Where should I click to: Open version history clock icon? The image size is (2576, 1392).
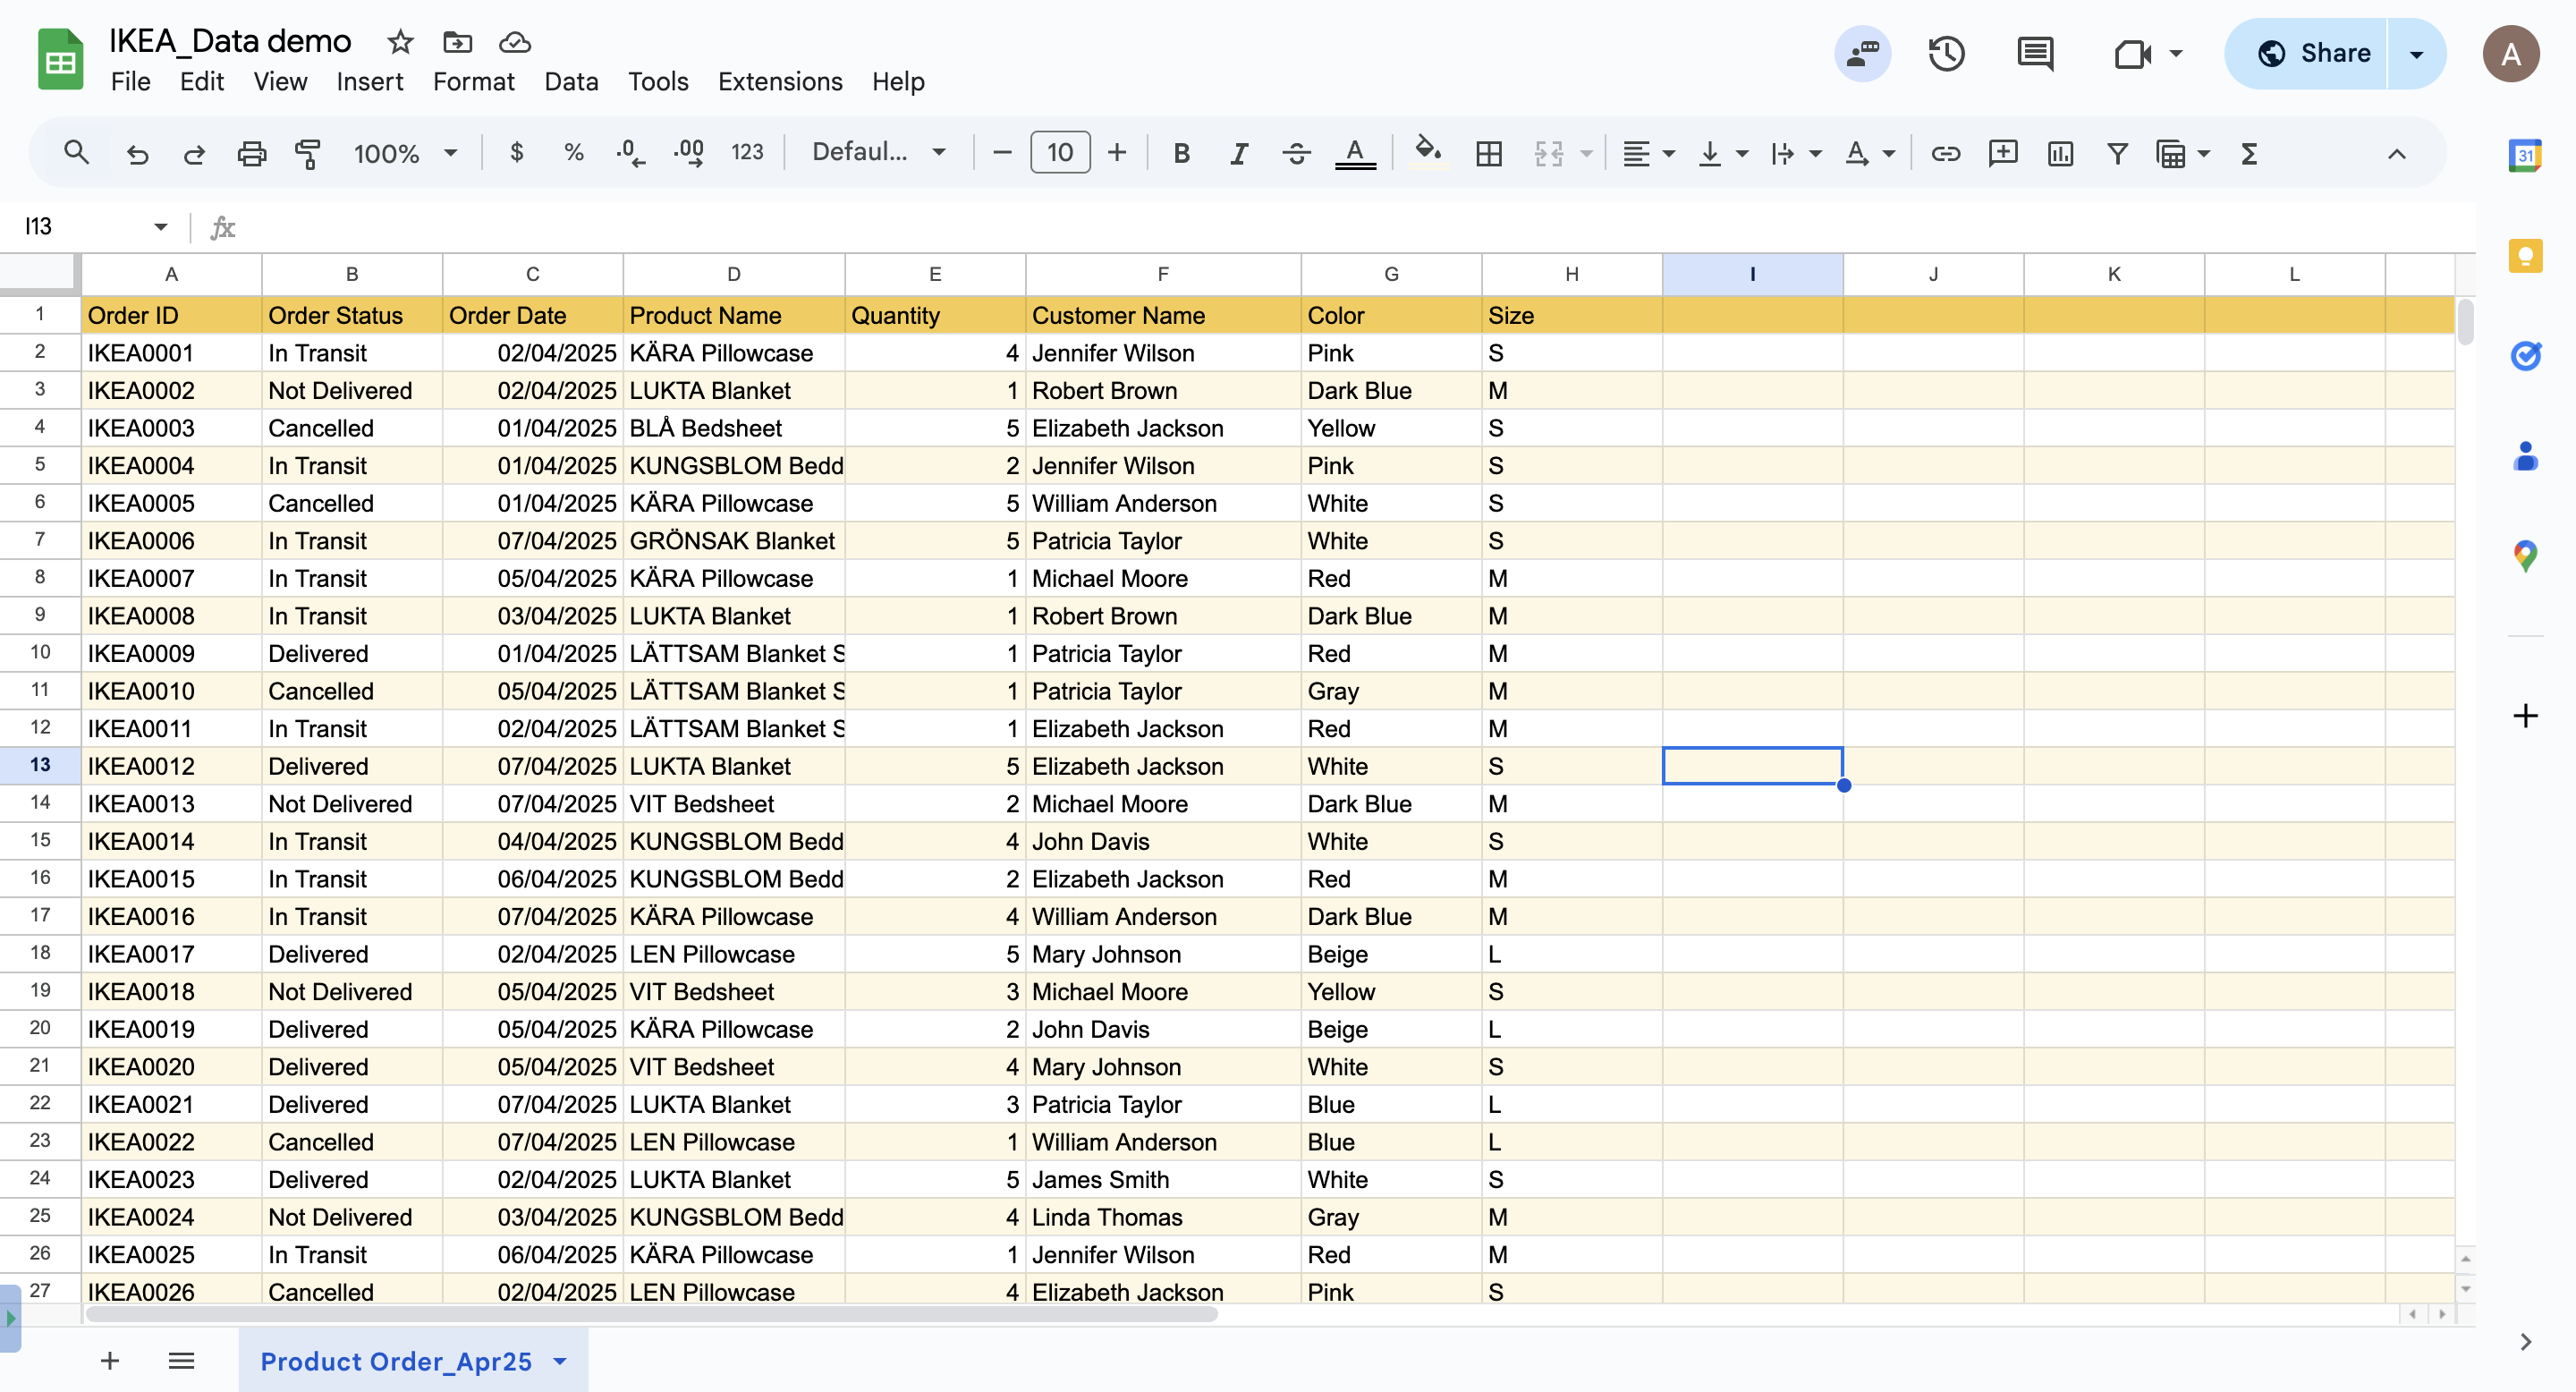pyautogui.click(x=1946, y=54)
